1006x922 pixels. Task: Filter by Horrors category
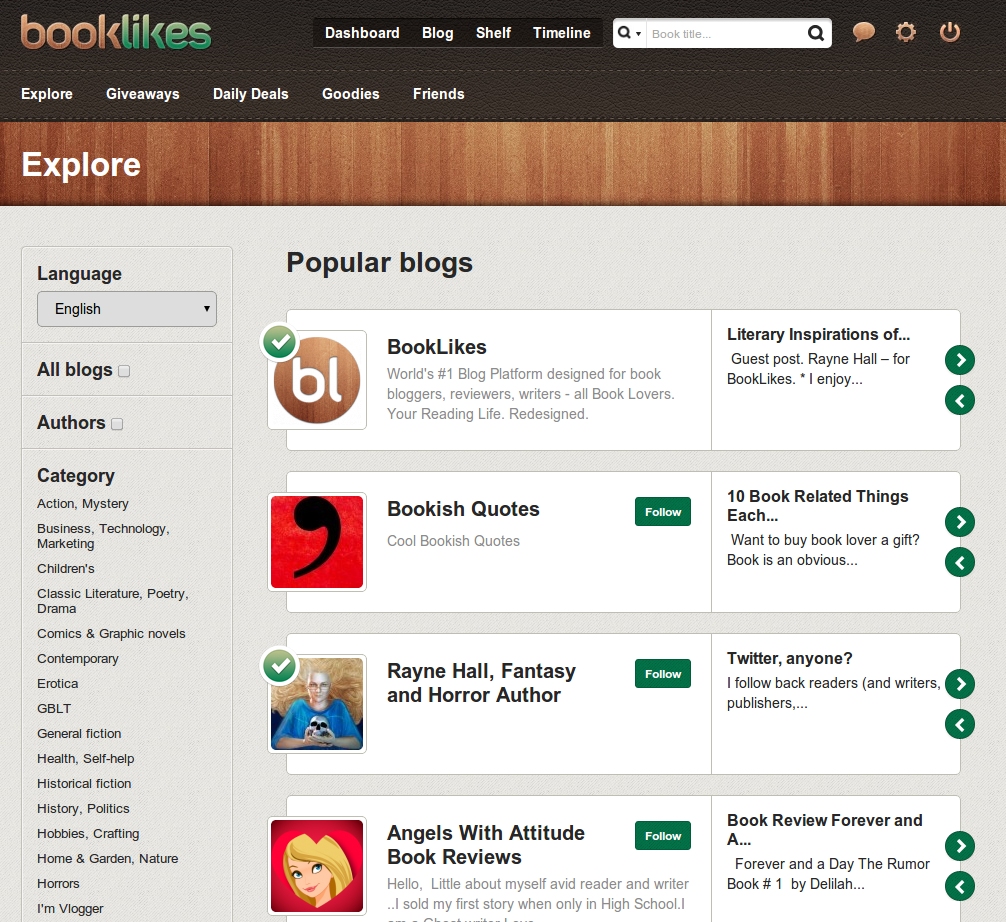coord(58,884)
